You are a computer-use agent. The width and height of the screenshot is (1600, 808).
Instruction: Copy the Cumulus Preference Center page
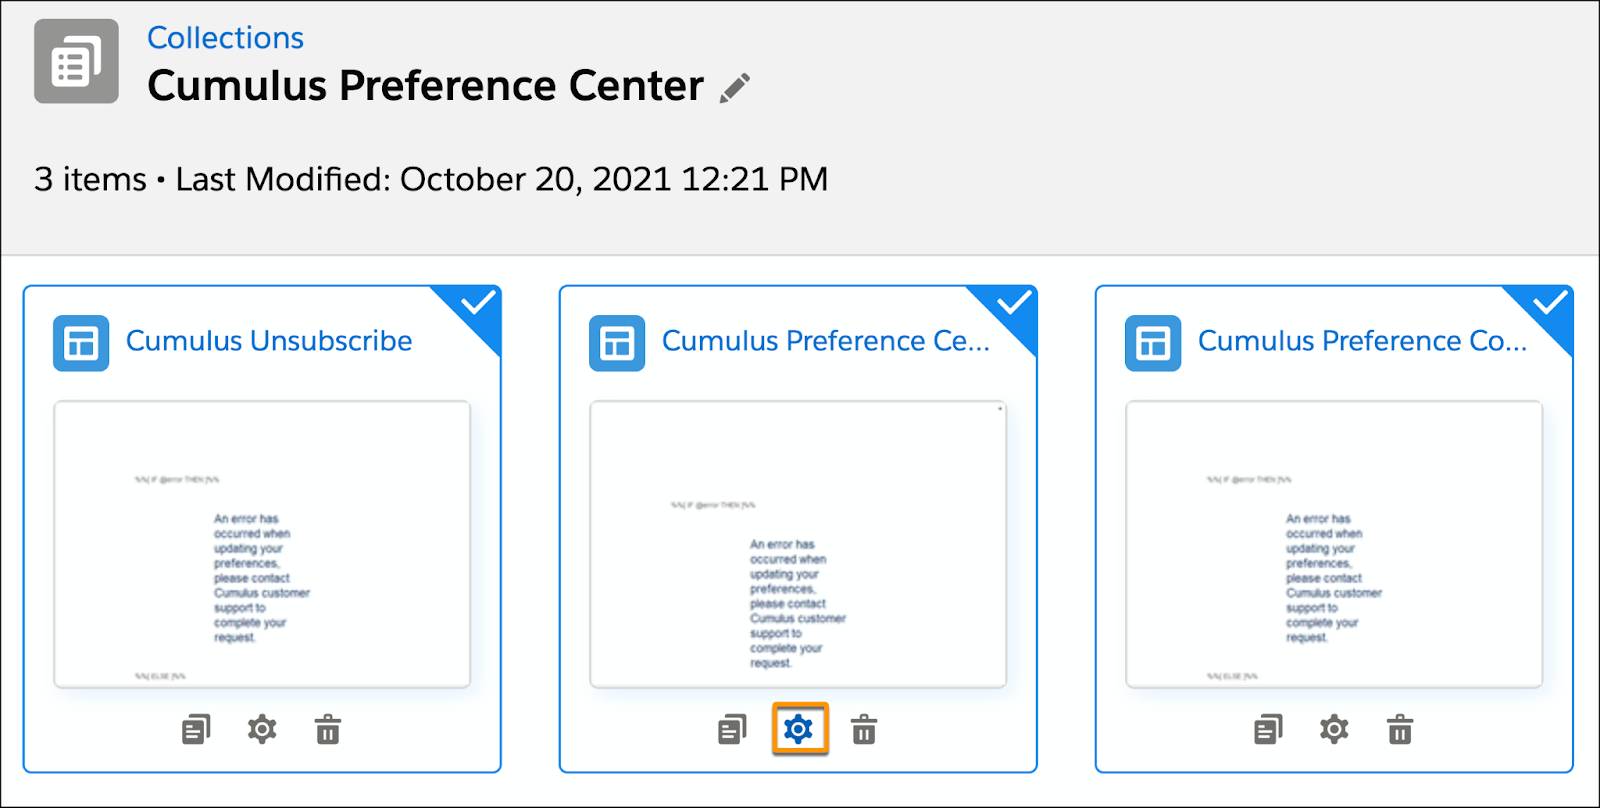731,729
